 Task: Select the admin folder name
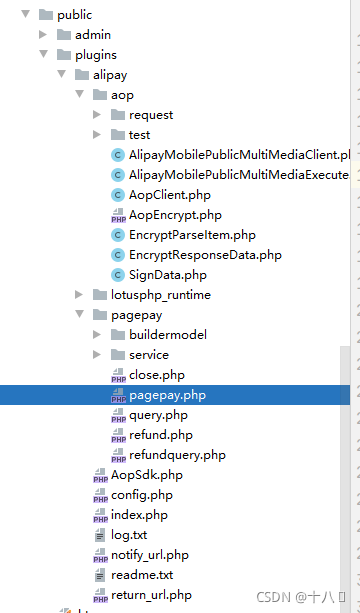(x=93, y=35)
